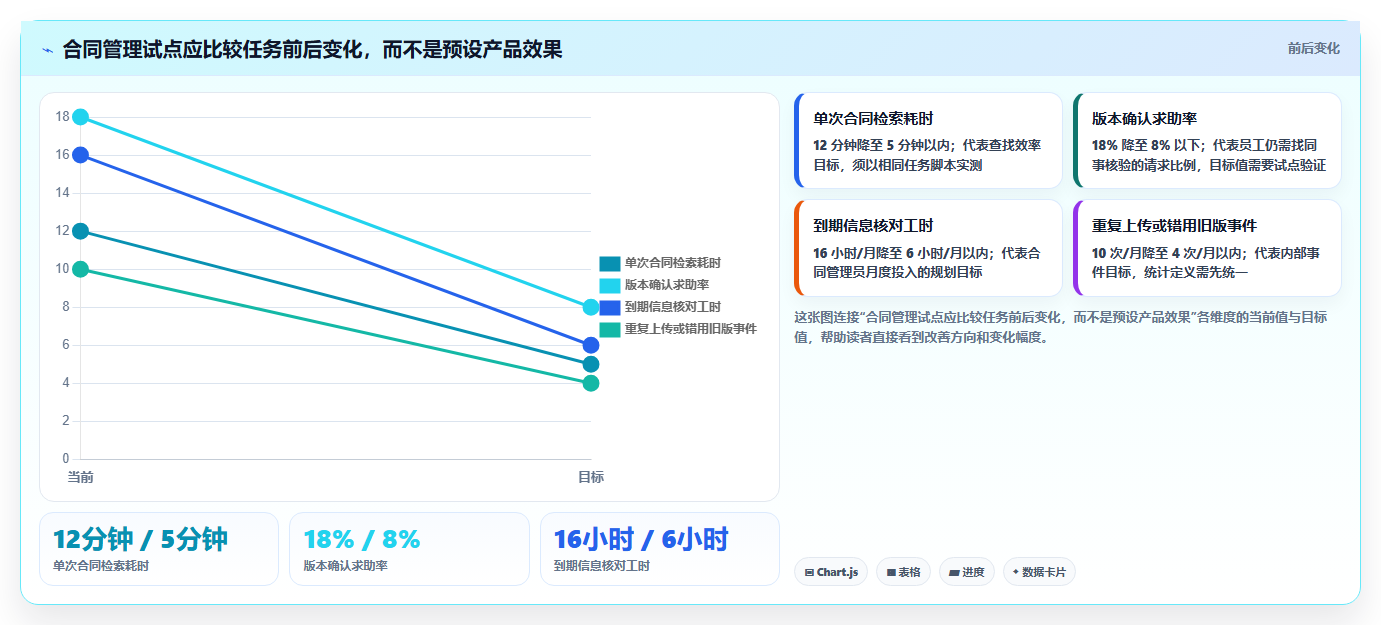The image size is (1381, 625).
Task: Click current data point at value 18
Action: coord(81,117)
